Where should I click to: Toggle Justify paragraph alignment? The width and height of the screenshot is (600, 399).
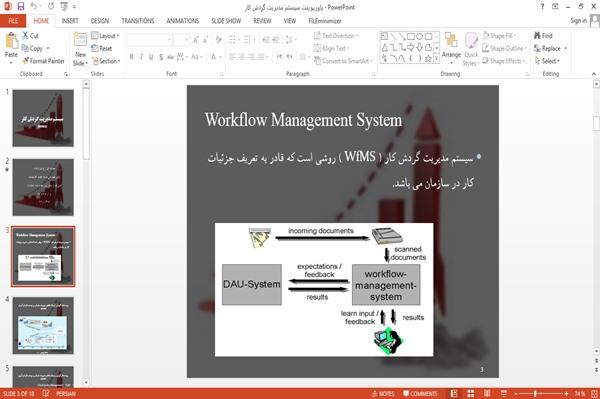(x=261, y=57)
